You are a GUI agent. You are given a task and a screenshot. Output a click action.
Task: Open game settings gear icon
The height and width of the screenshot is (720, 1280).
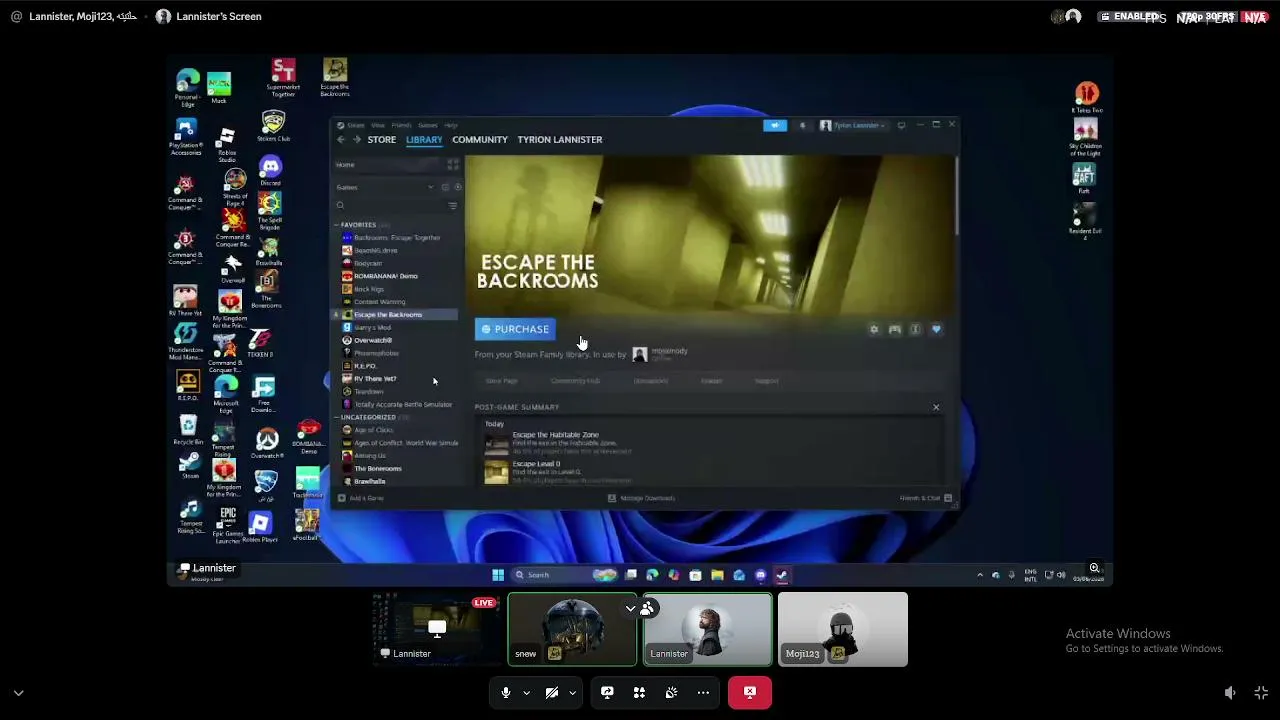pyautogui.click(x=874, y=329)
